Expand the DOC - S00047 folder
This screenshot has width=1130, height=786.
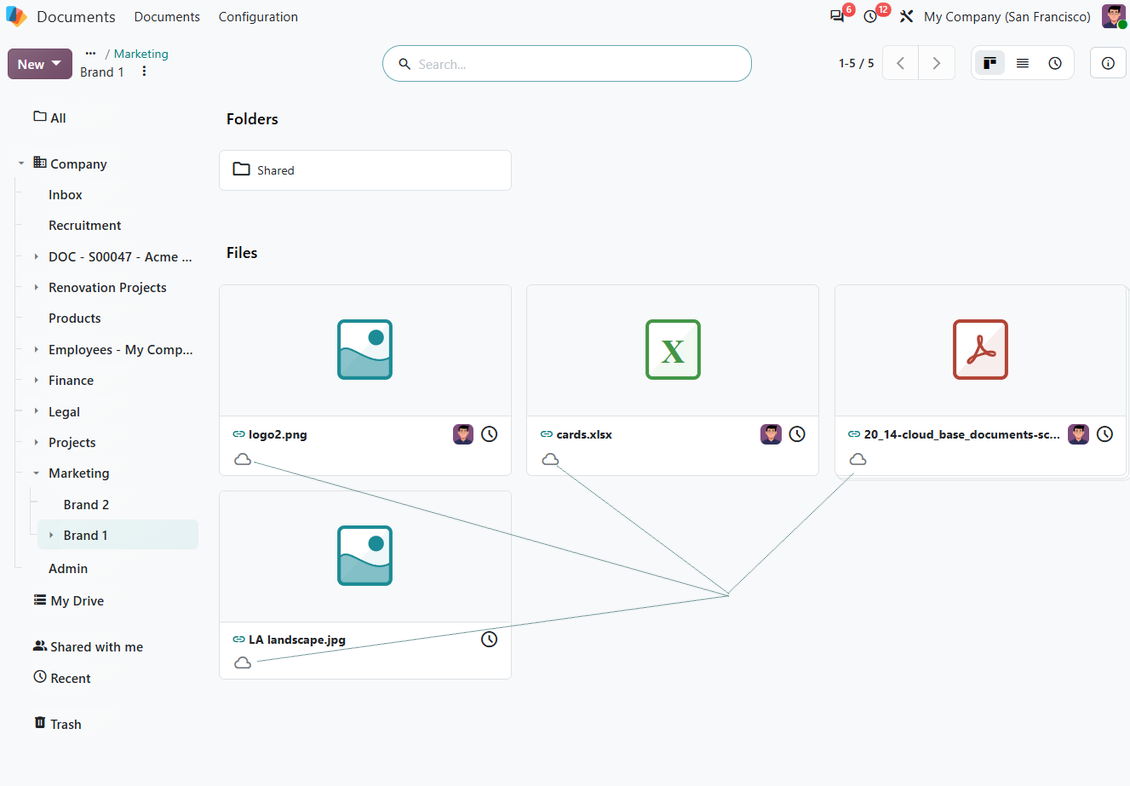[36, 256]
